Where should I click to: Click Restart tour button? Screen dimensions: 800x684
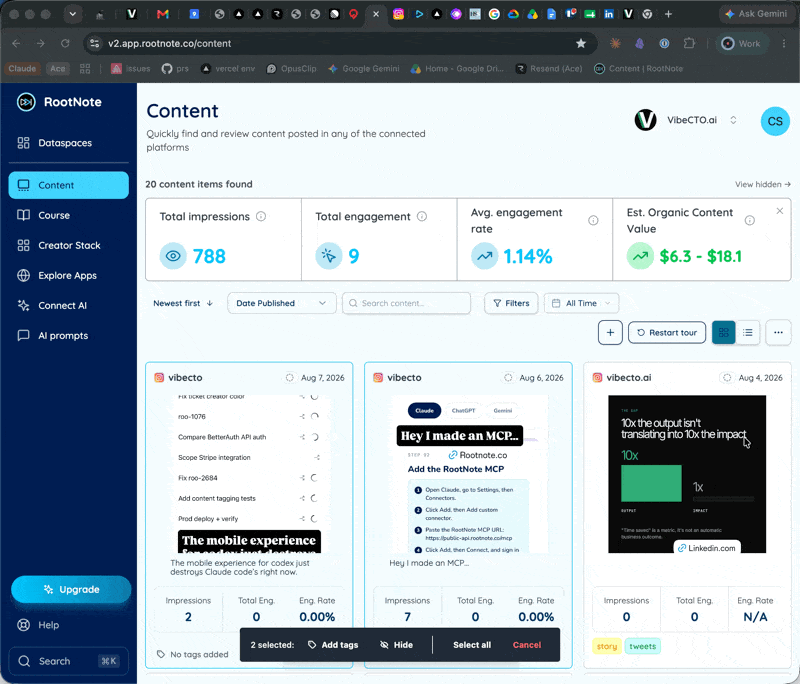click(667, 333)
